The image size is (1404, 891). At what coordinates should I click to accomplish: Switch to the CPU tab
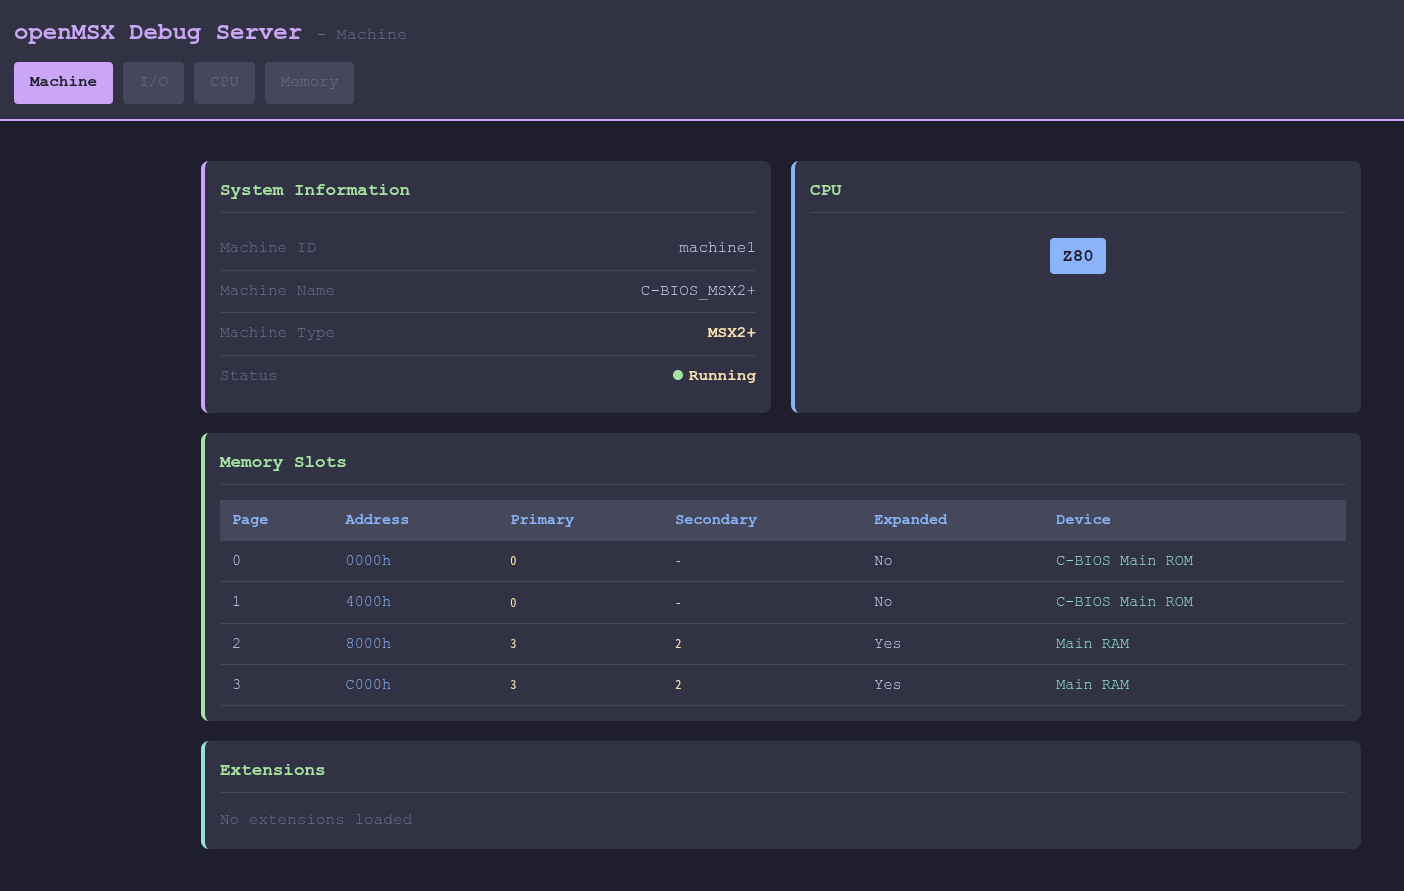pyautogui.click(x=224, y=82)
